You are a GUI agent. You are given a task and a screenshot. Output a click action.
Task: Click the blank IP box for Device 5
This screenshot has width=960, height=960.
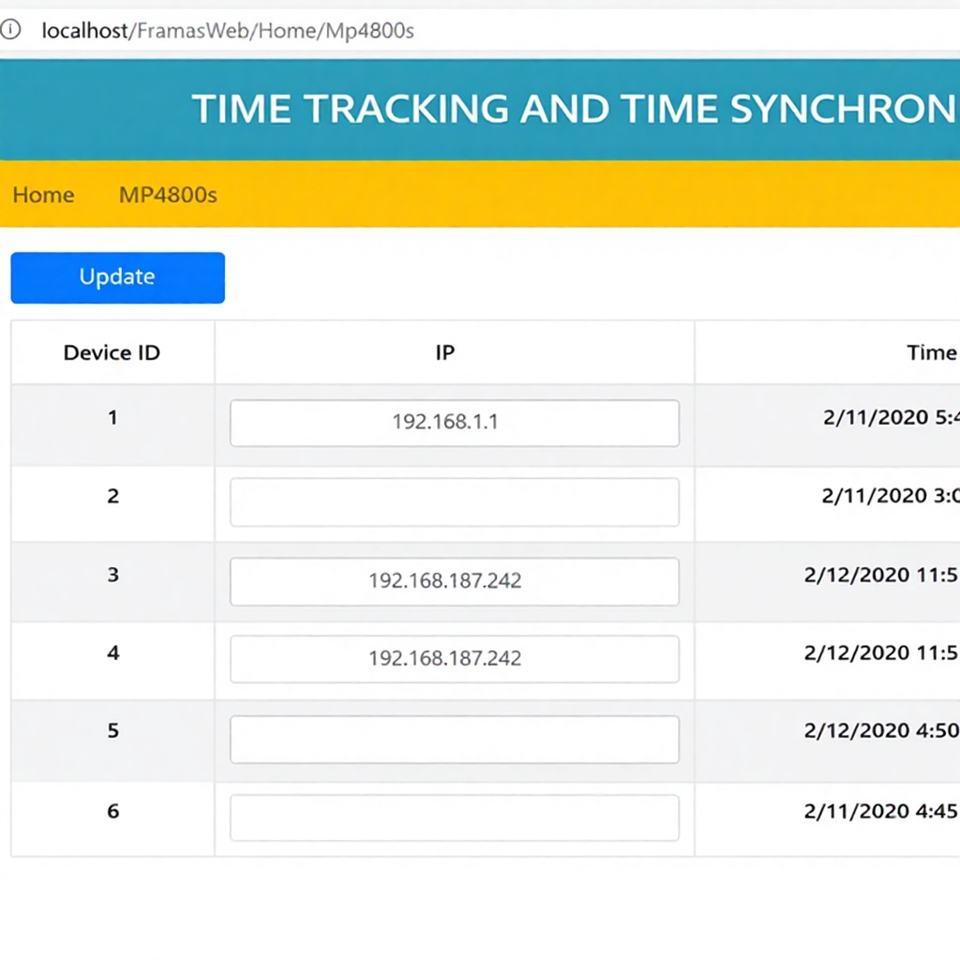click(x=454, y=739)
